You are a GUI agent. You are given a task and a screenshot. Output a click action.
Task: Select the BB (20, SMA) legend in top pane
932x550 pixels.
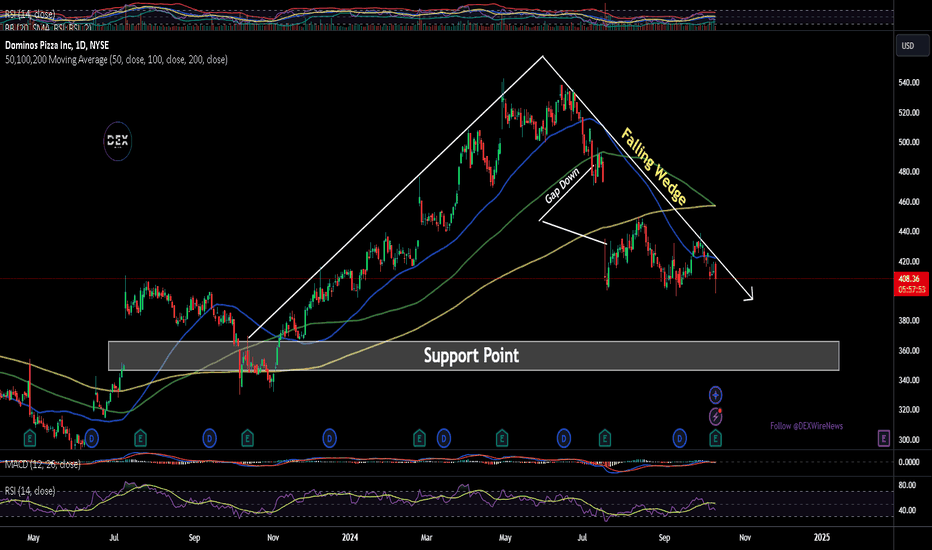49,27
